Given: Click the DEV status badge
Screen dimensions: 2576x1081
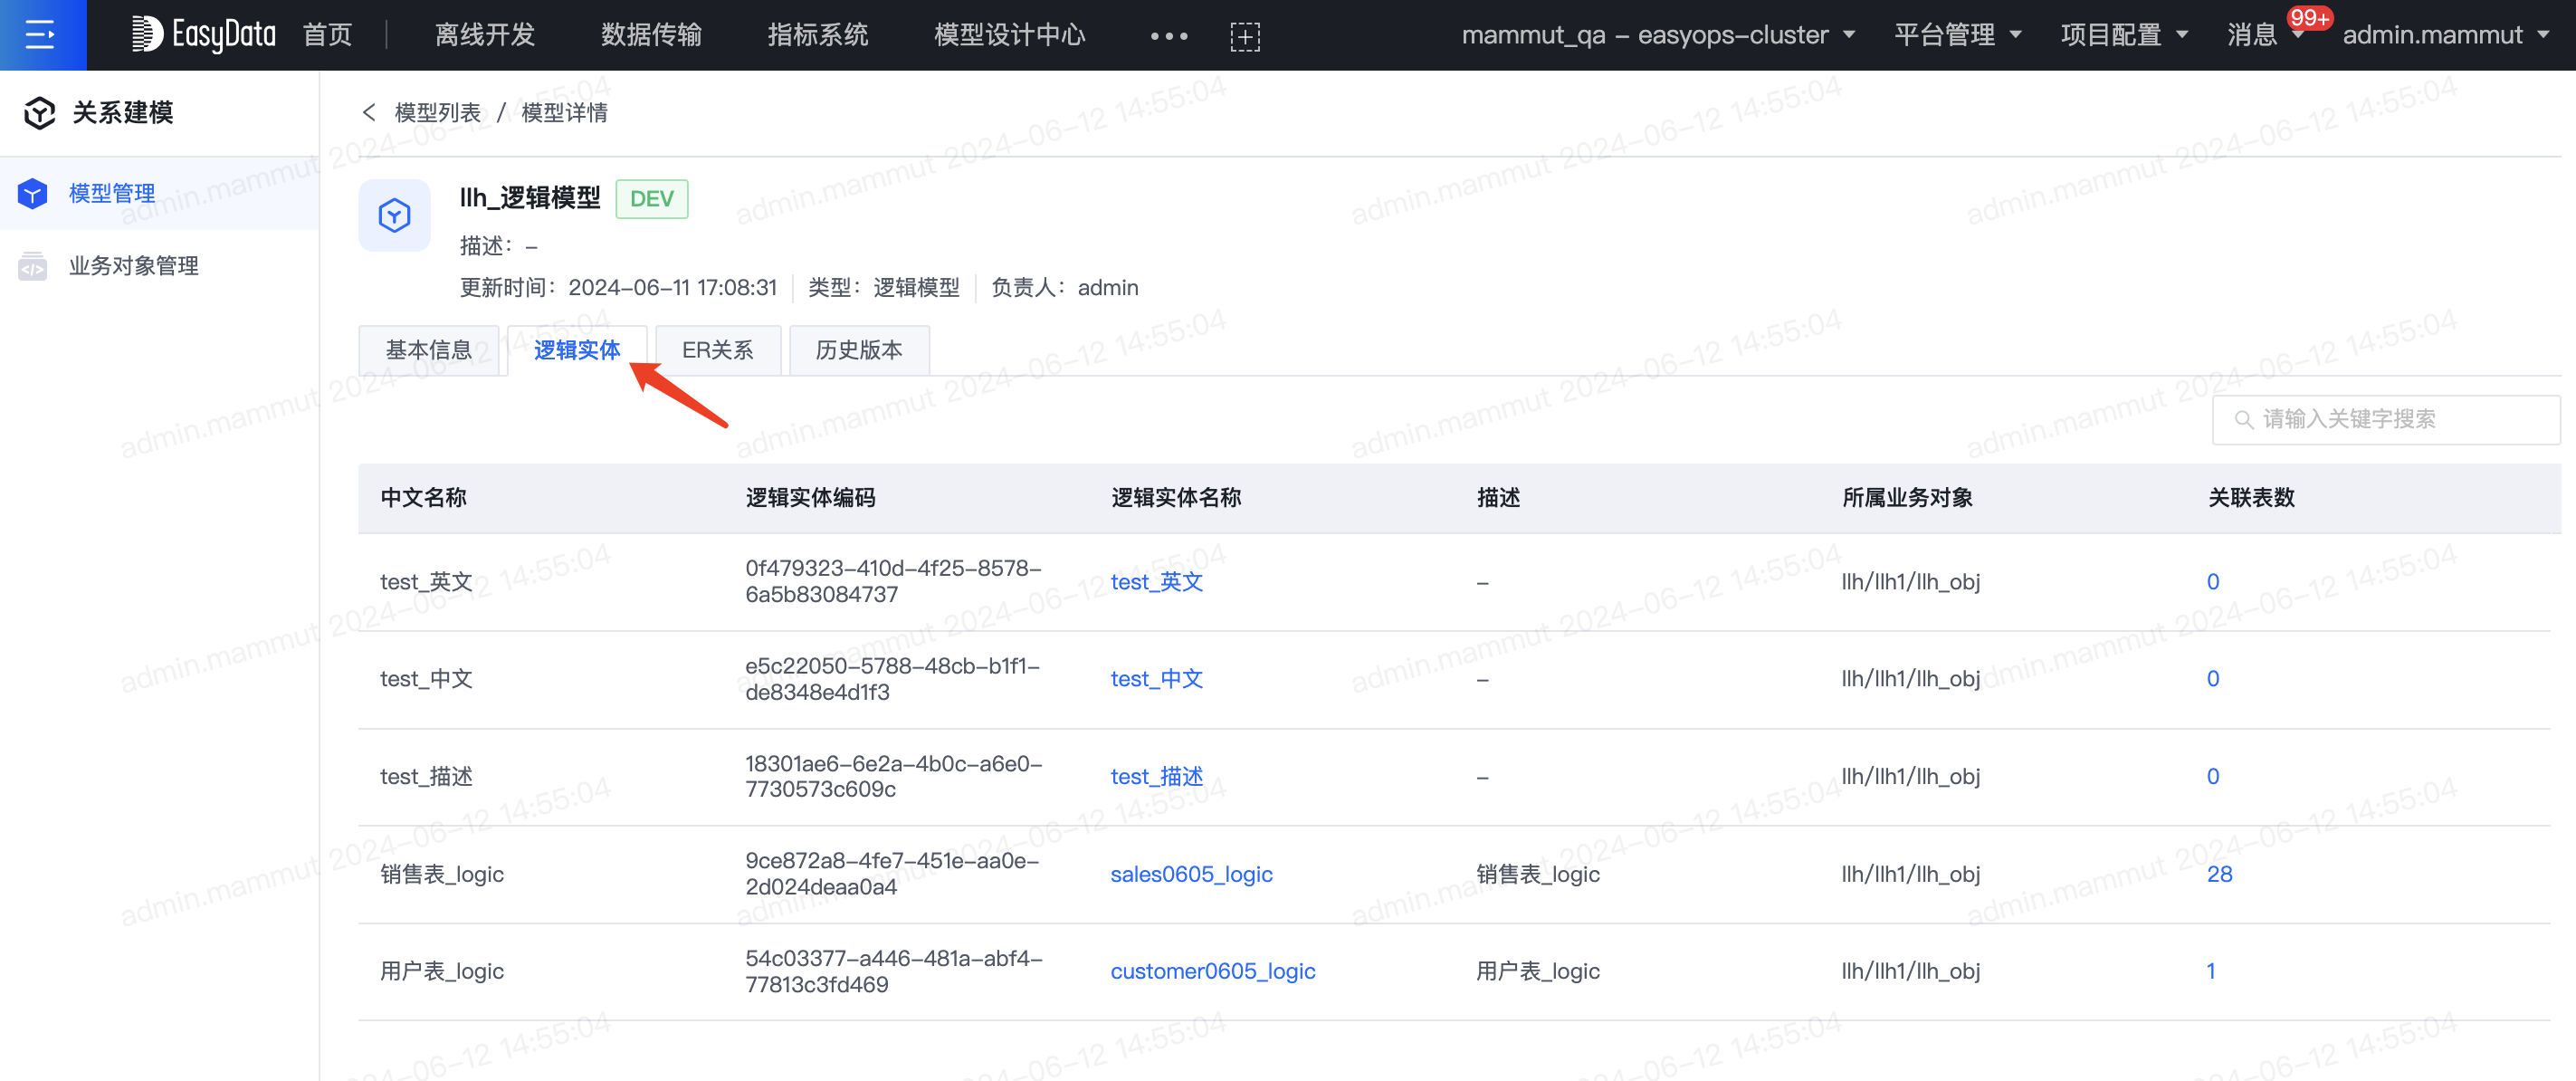Looking at the screenshot, I should tap(651, 198).
